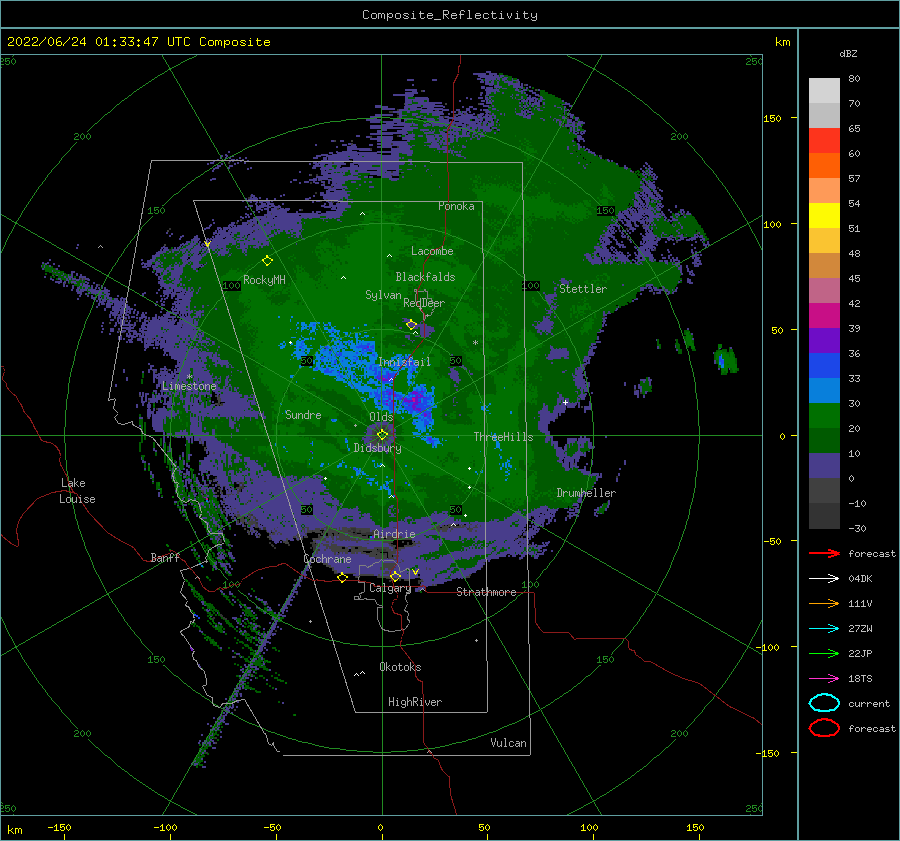The image size is (900, 841).
Task: Click the Composite_Reflectivity title
Action: click(450, 15)
